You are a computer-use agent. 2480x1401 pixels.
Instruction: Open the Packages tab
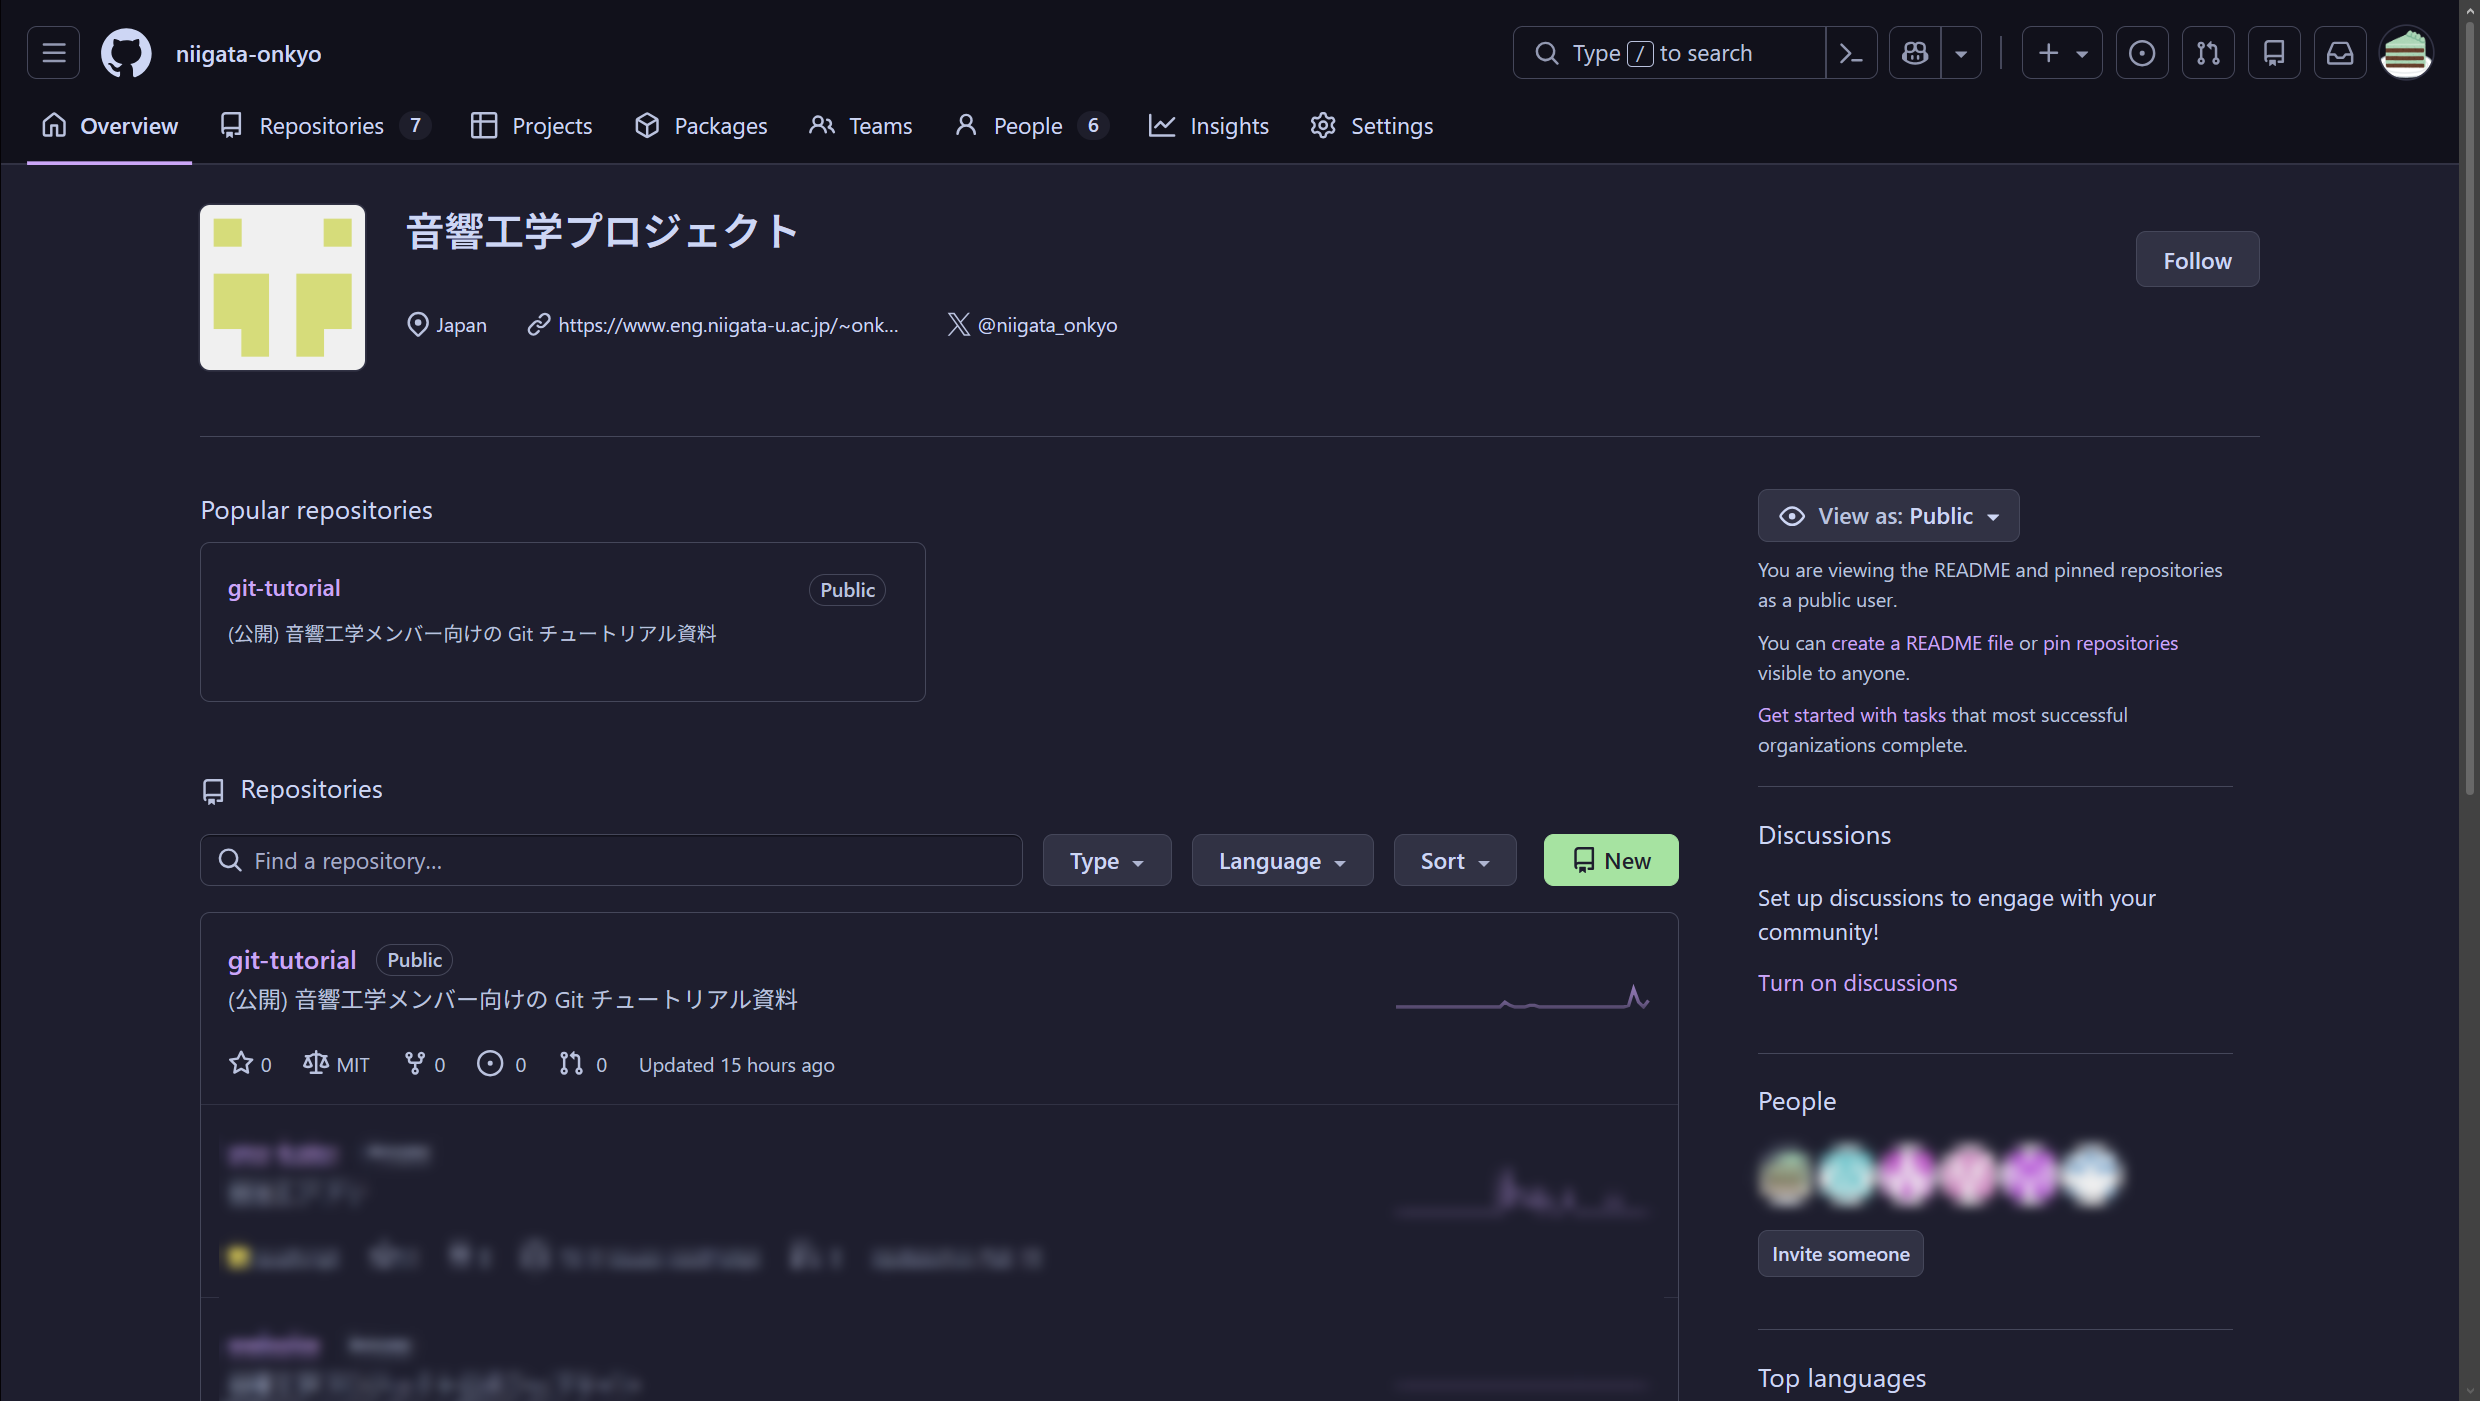tap(701, 126)
